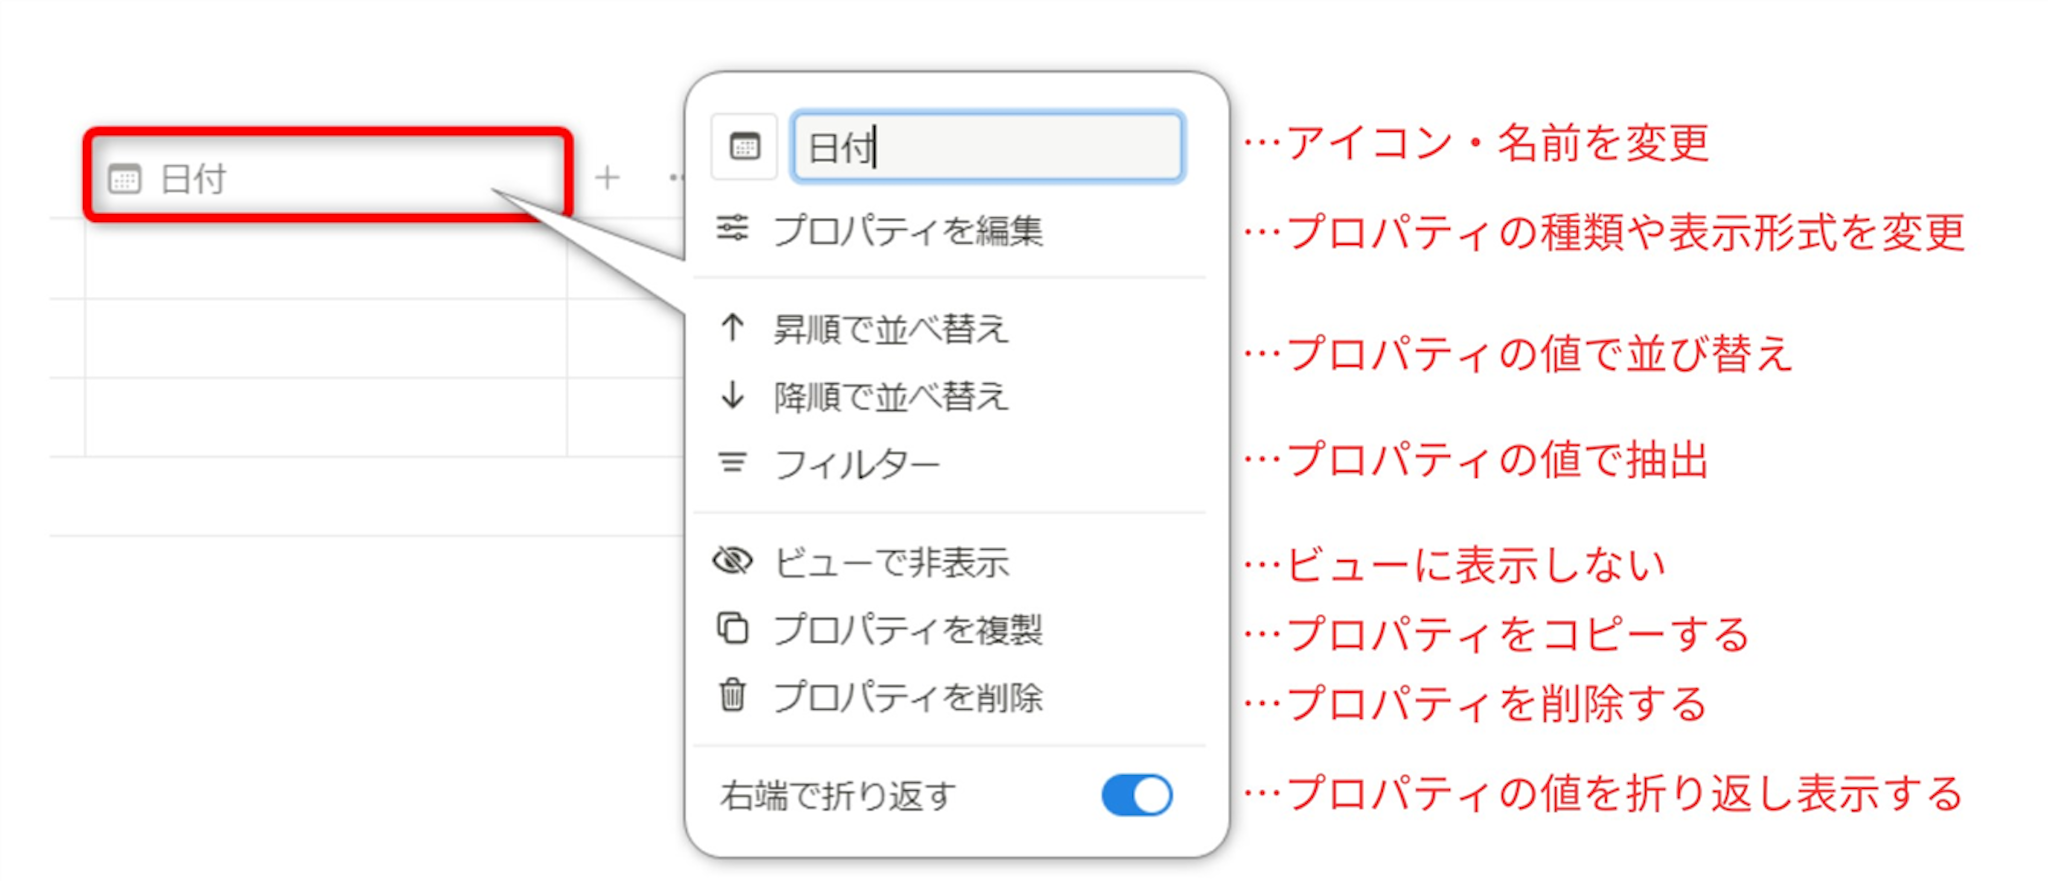Select 昇順で並べ替え menu item
2048x881 pixels.
891,329
